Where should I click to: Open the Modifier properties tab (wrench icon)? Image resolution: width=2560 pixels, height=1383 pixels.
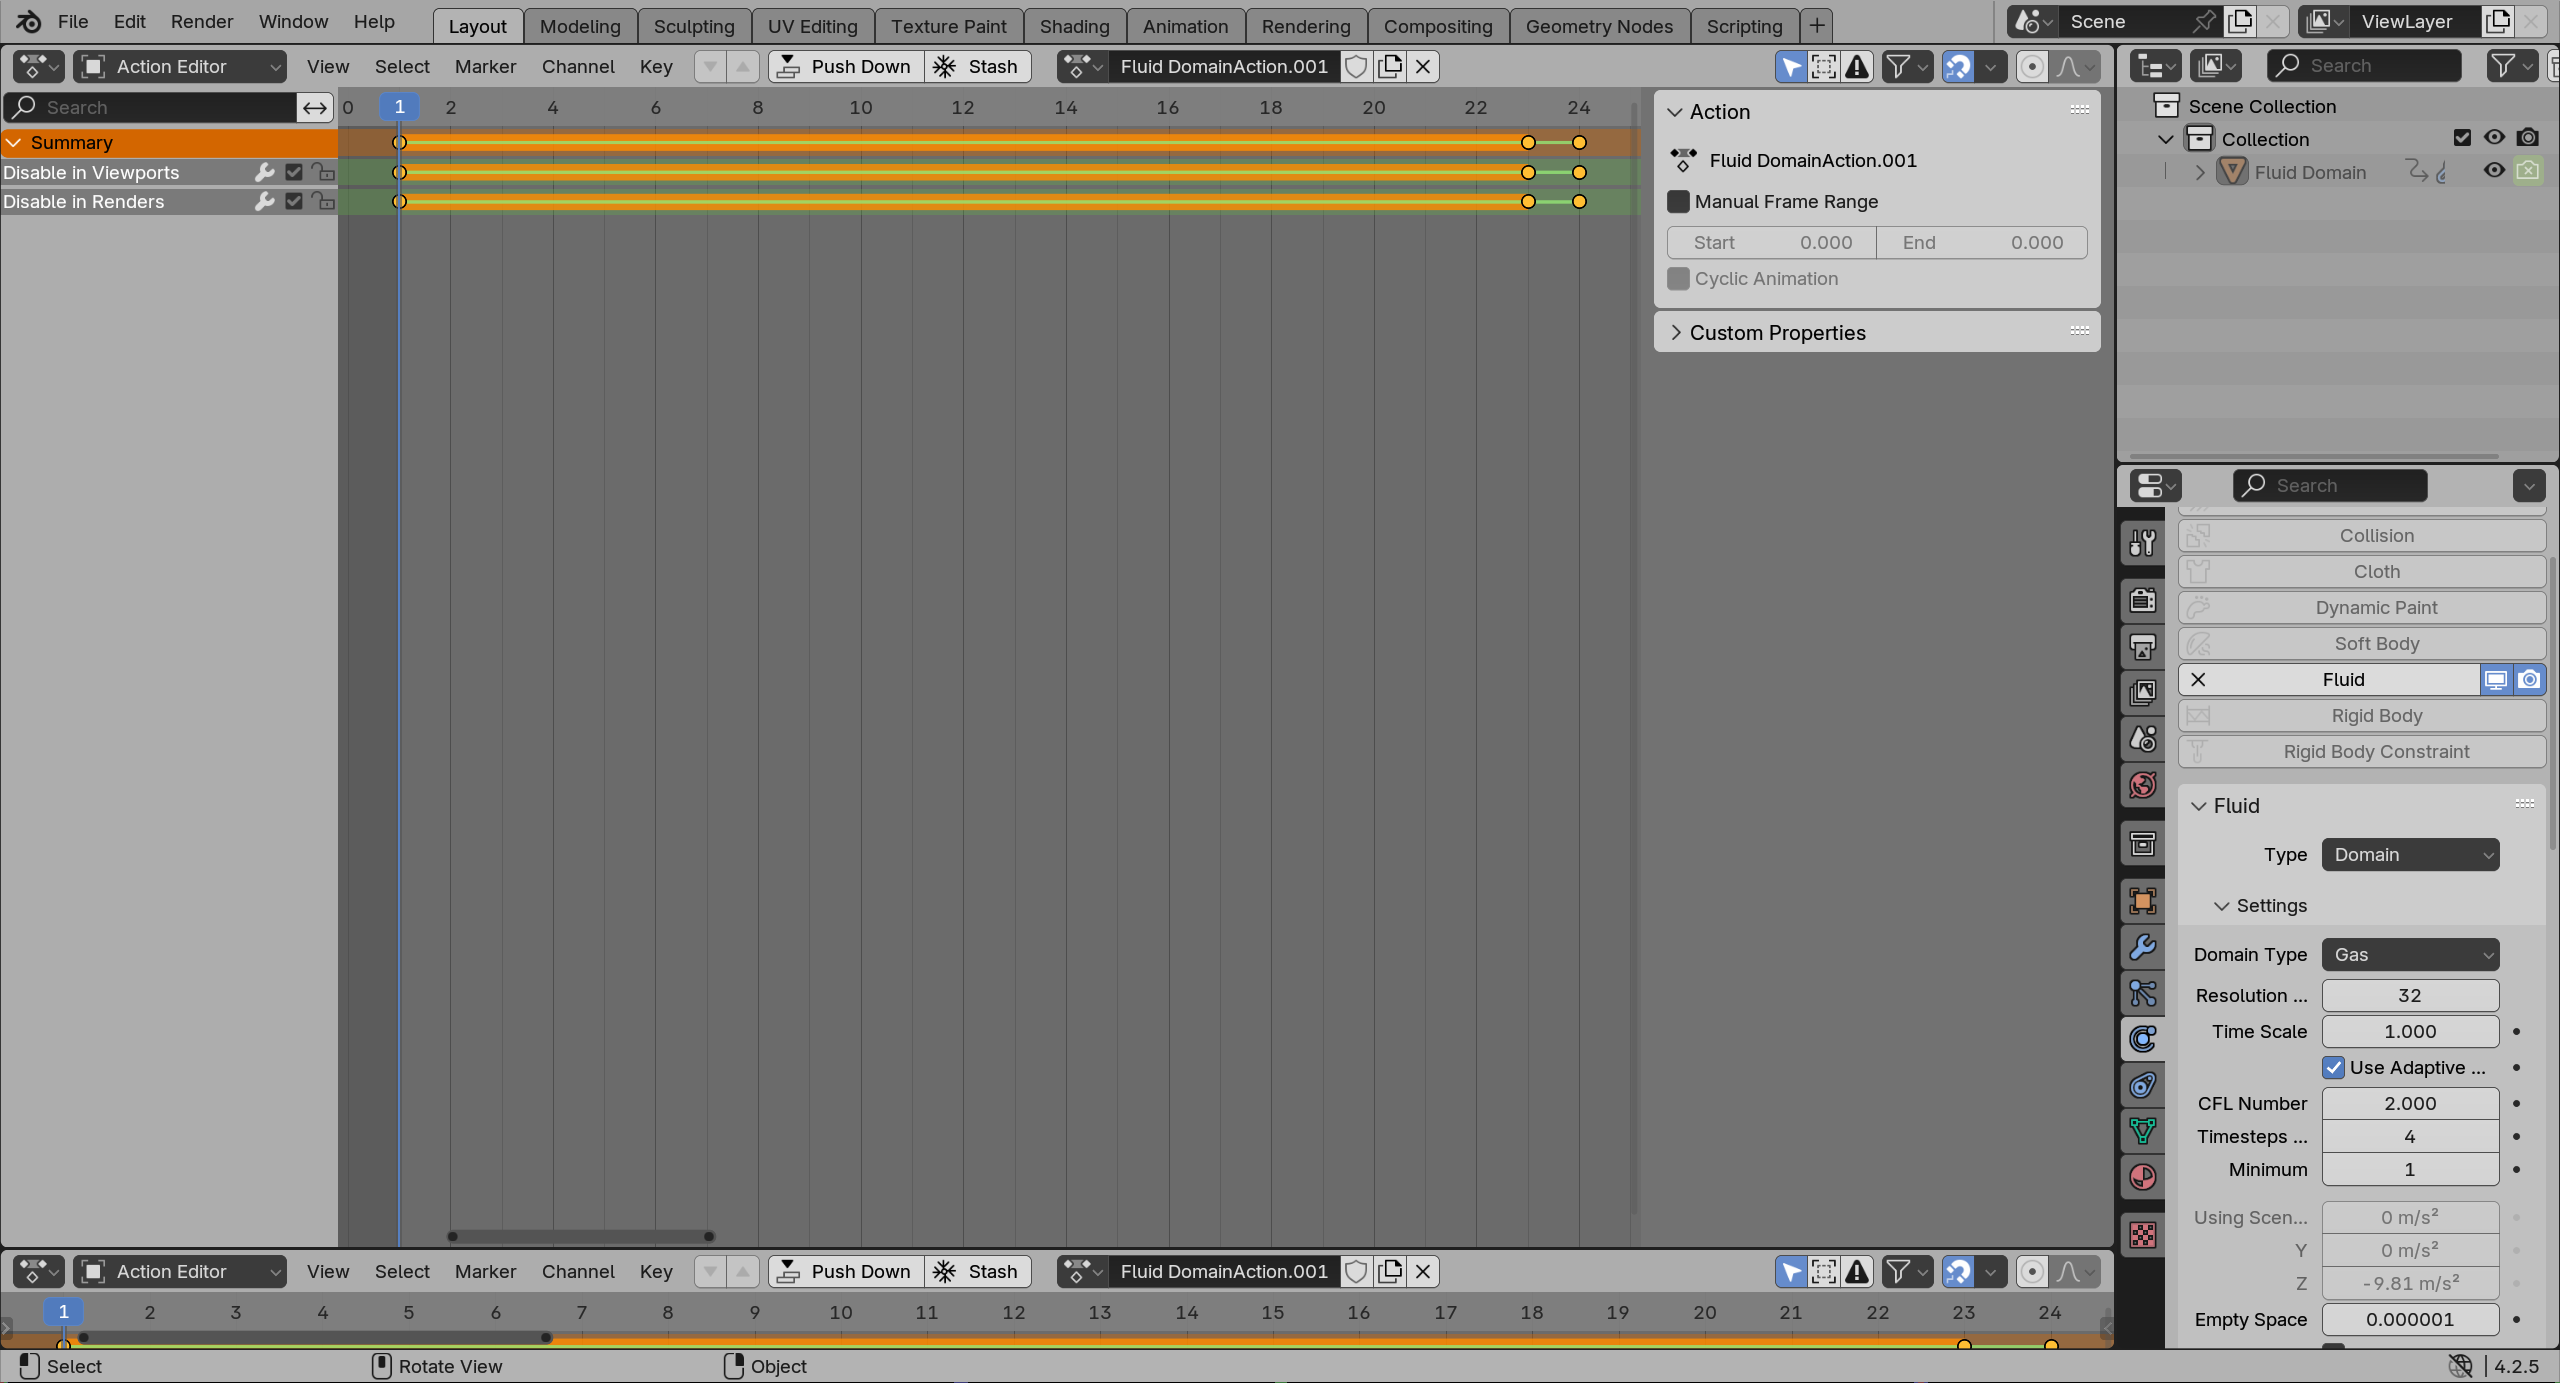[2143, 948]
